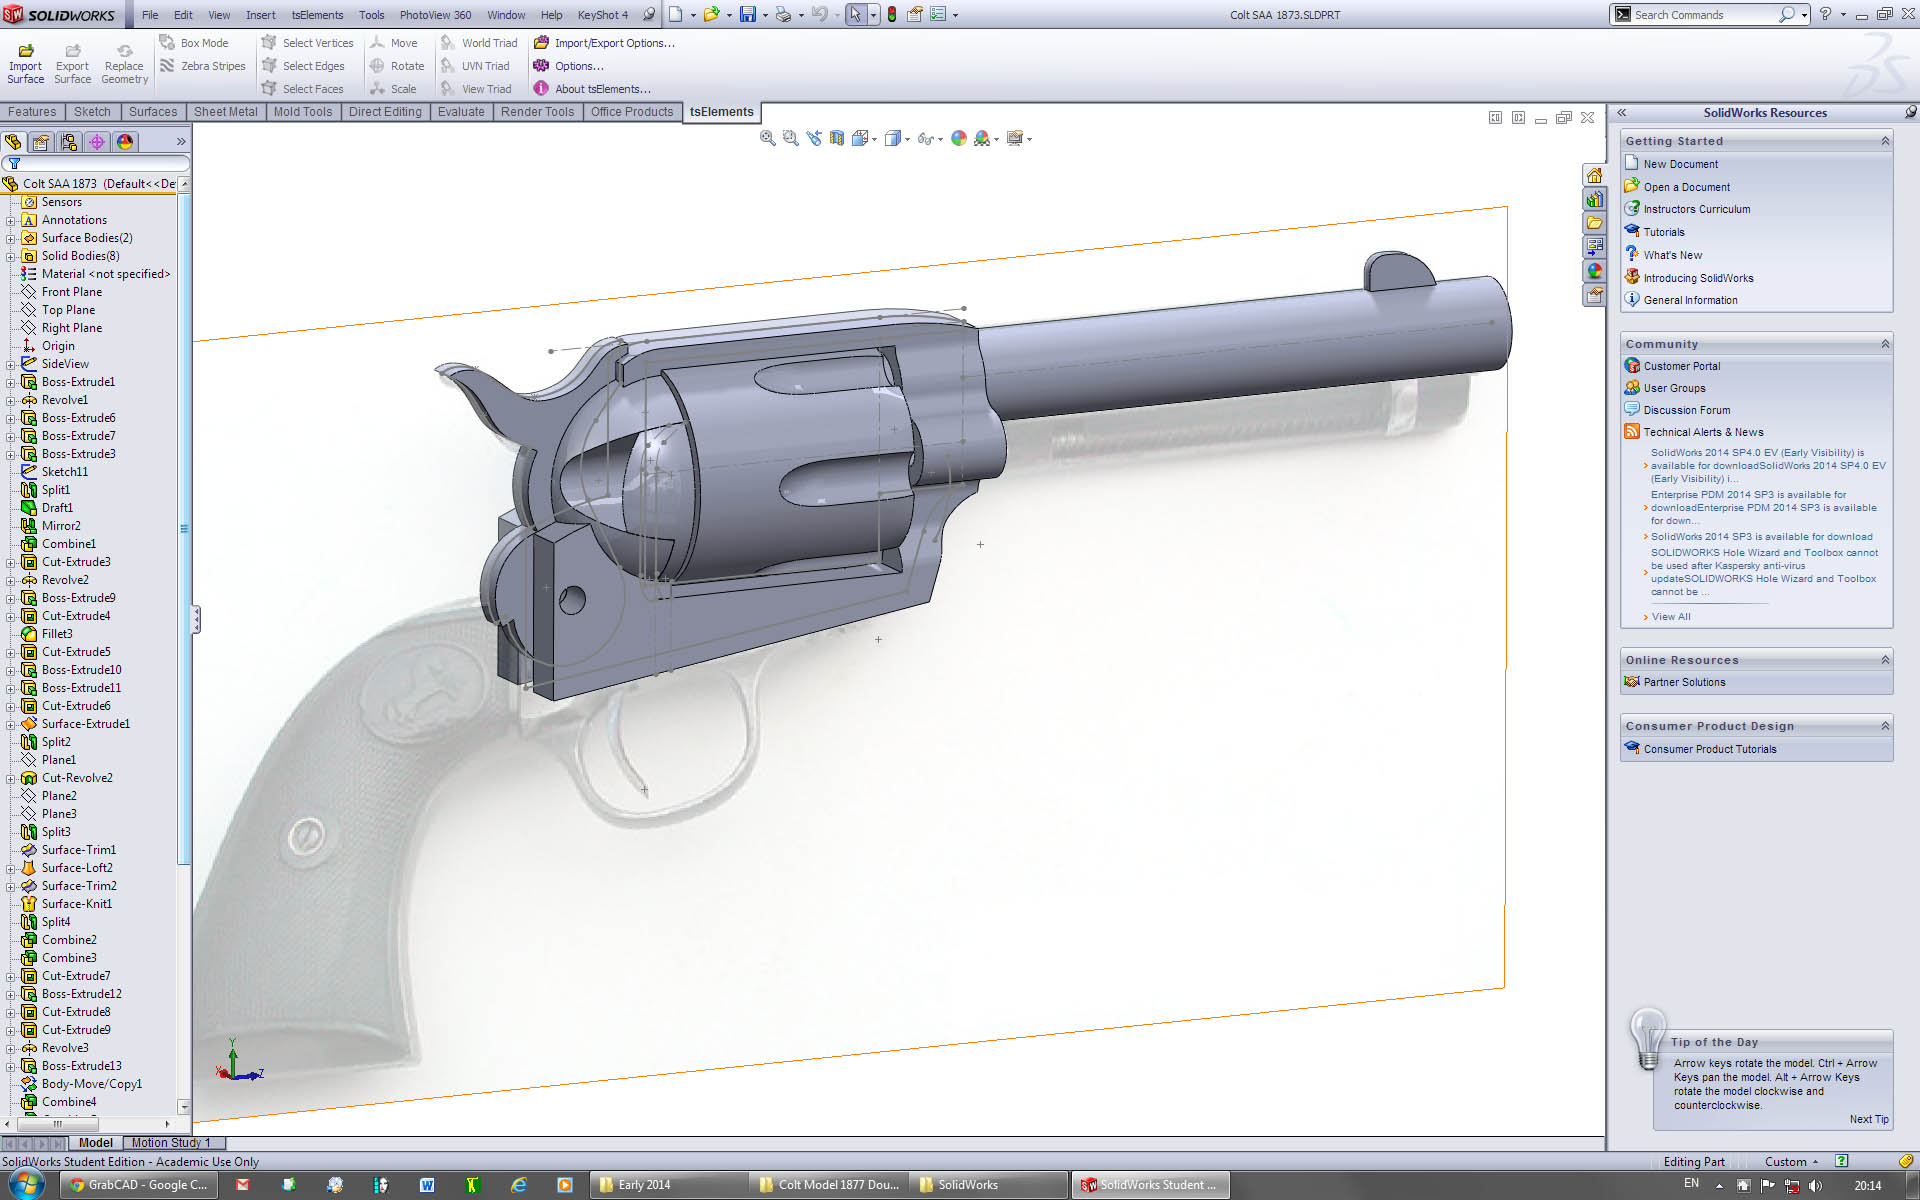
Task: Switch to View Triad
Action: 476,89
